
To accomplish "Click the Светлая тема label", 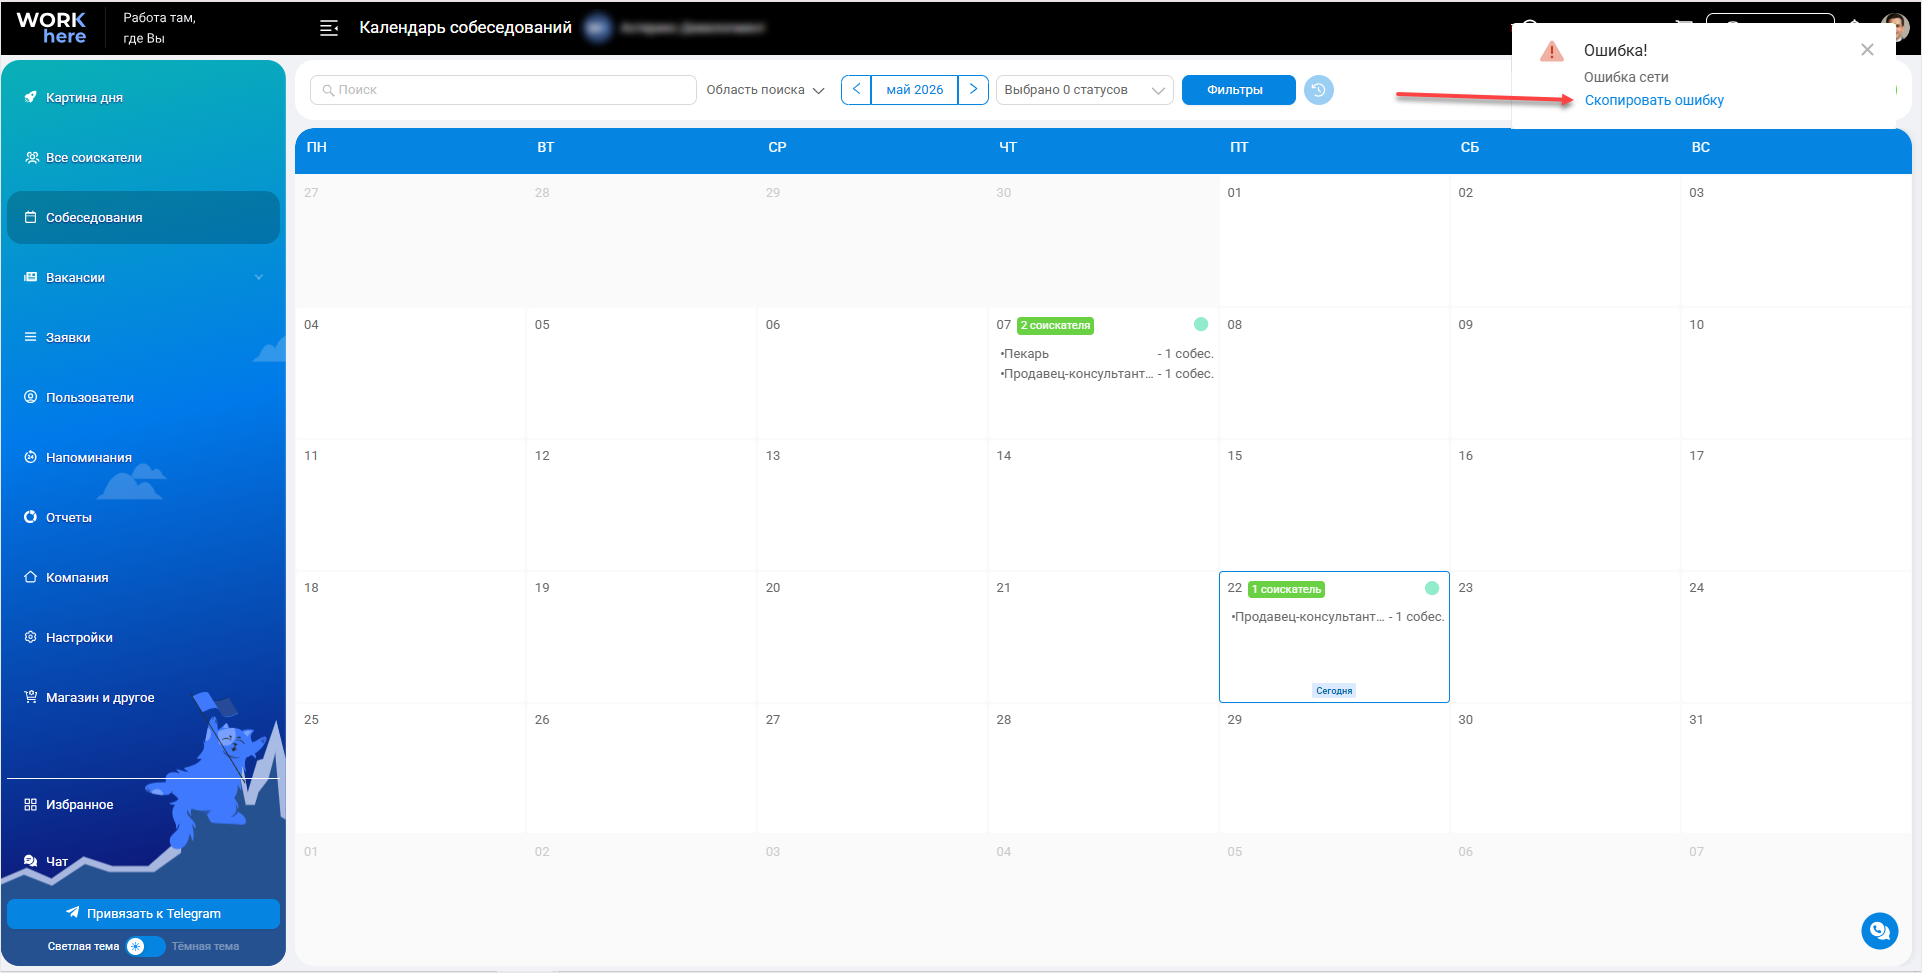I will click(83, 946).
